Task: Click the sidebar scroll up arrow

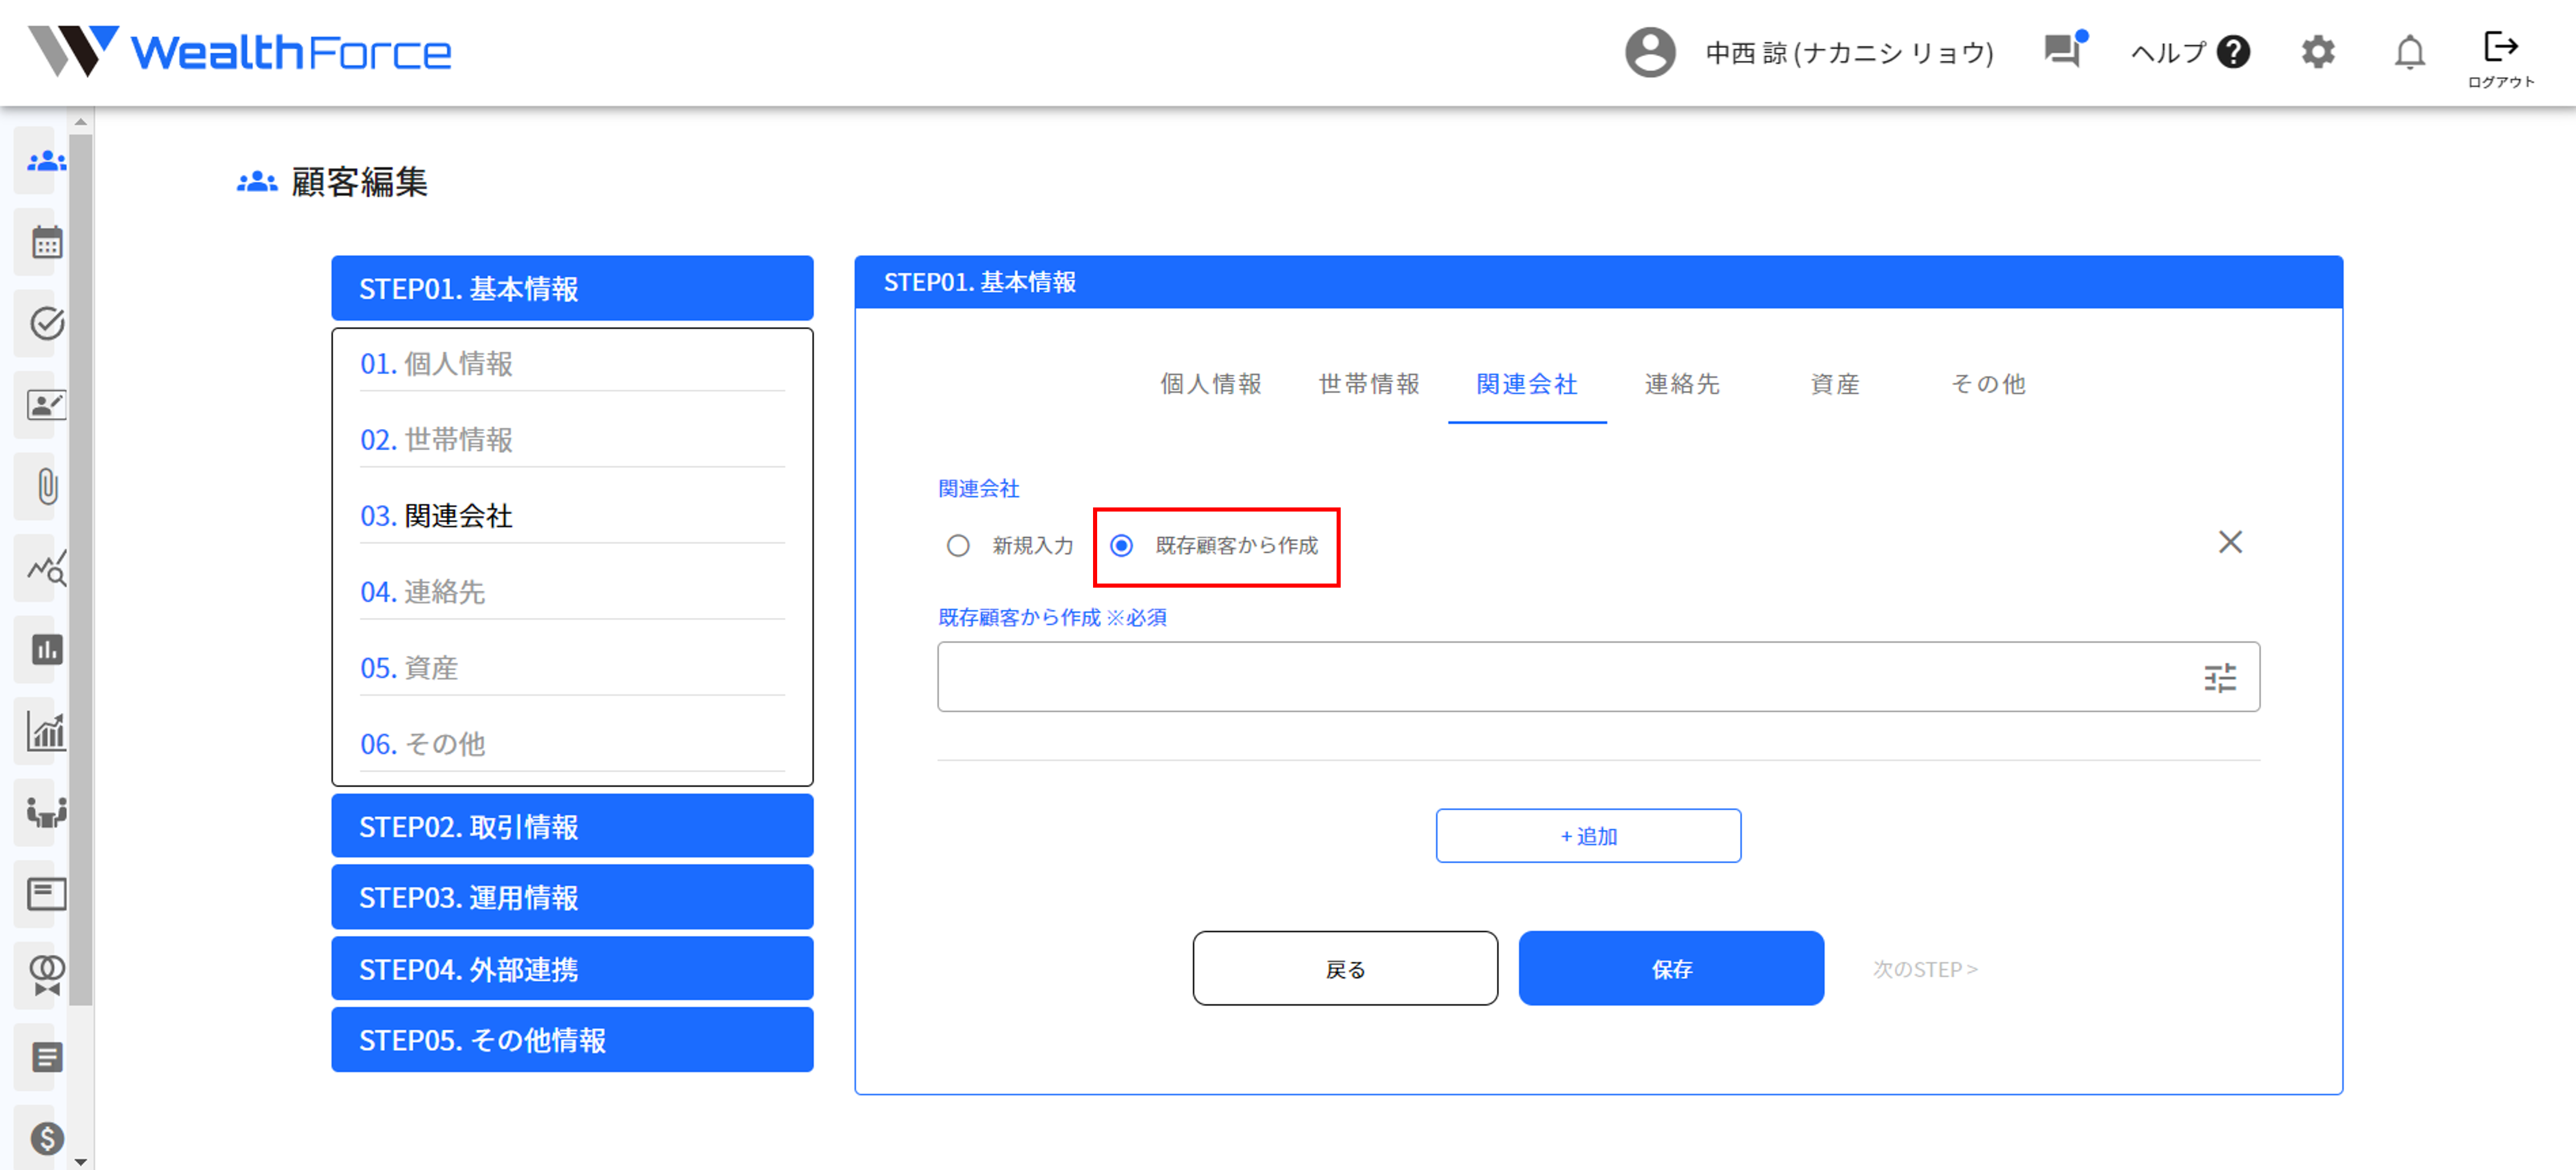Action: [x=81, y=122]
